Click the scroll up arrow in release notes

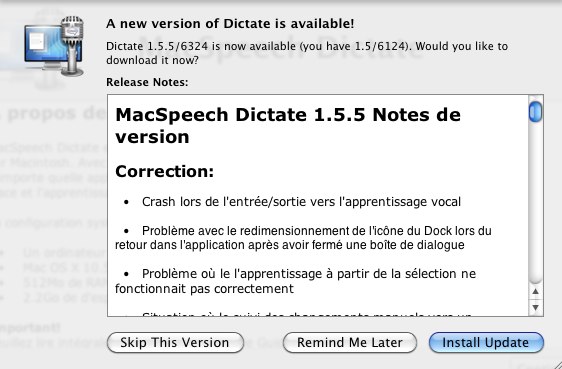(x=535, y=292)
